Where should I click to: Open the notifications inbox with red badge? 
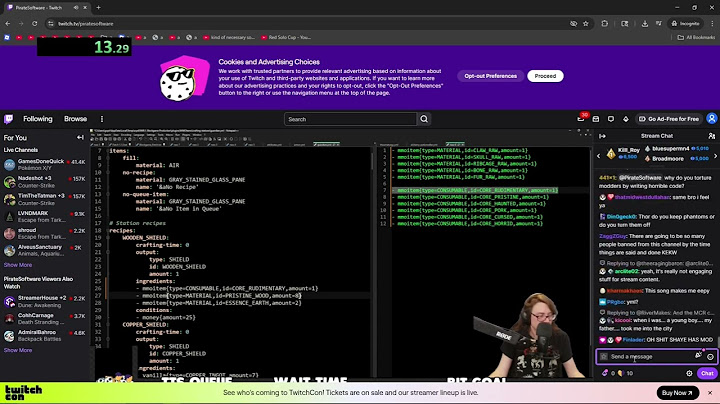click(x=581, y=118)
